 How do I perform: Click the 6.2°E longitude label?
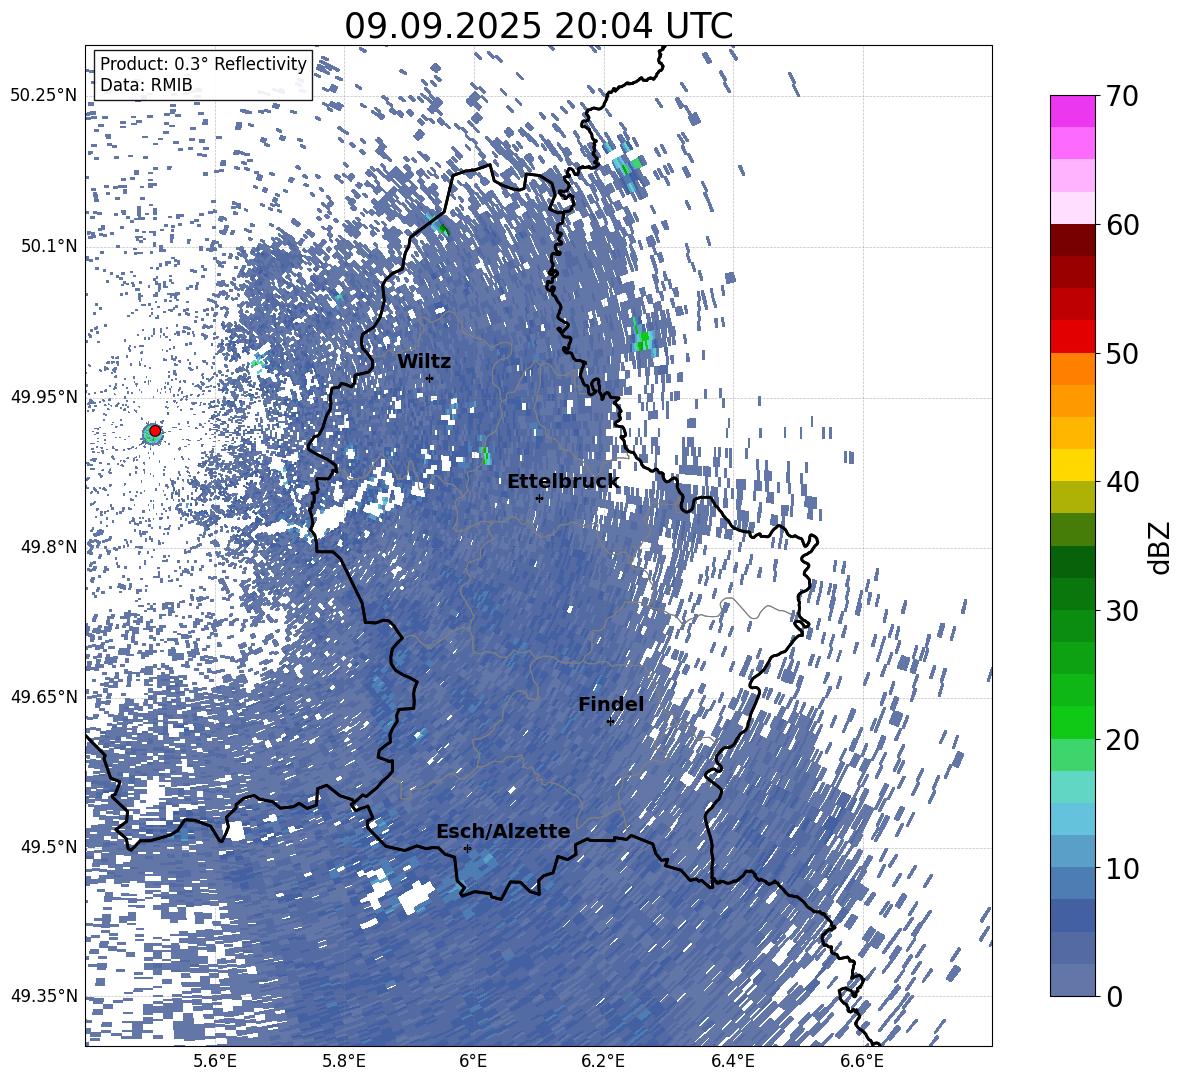(x=603, y=1061)
